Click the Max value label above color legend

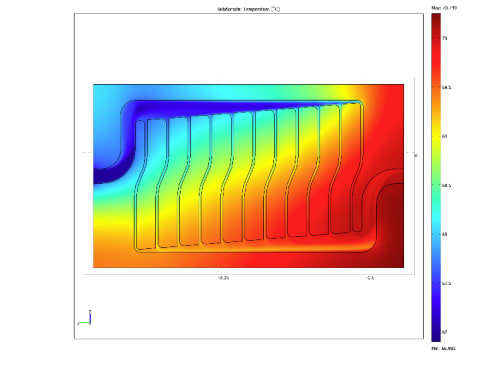pyautogui.click(x=444, y=7)
